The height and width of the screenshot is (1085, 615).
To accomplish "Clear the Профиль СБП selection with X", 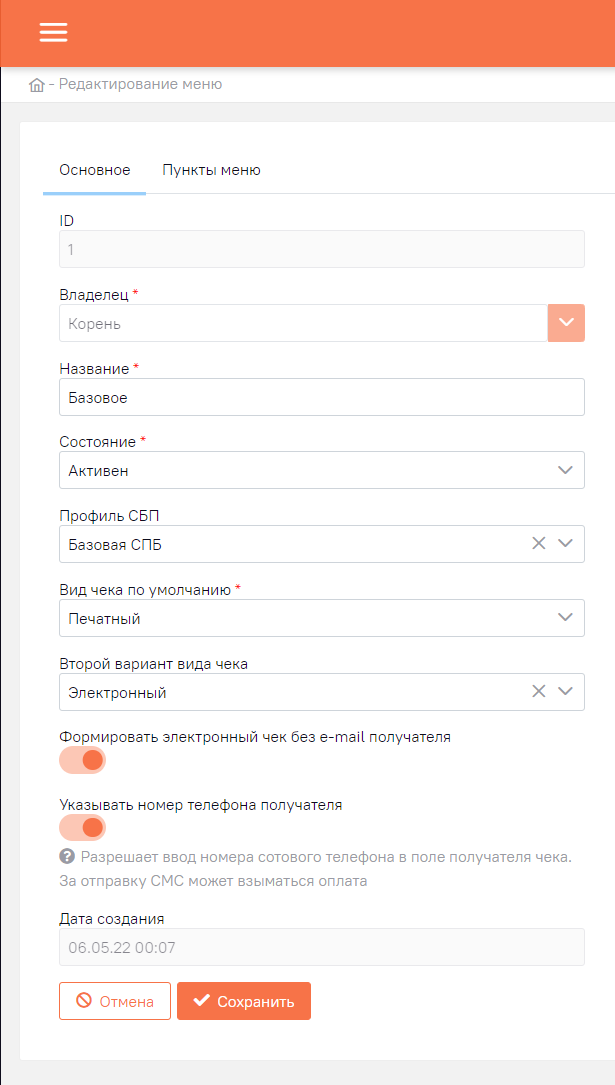I will click(x=539, y=544).
